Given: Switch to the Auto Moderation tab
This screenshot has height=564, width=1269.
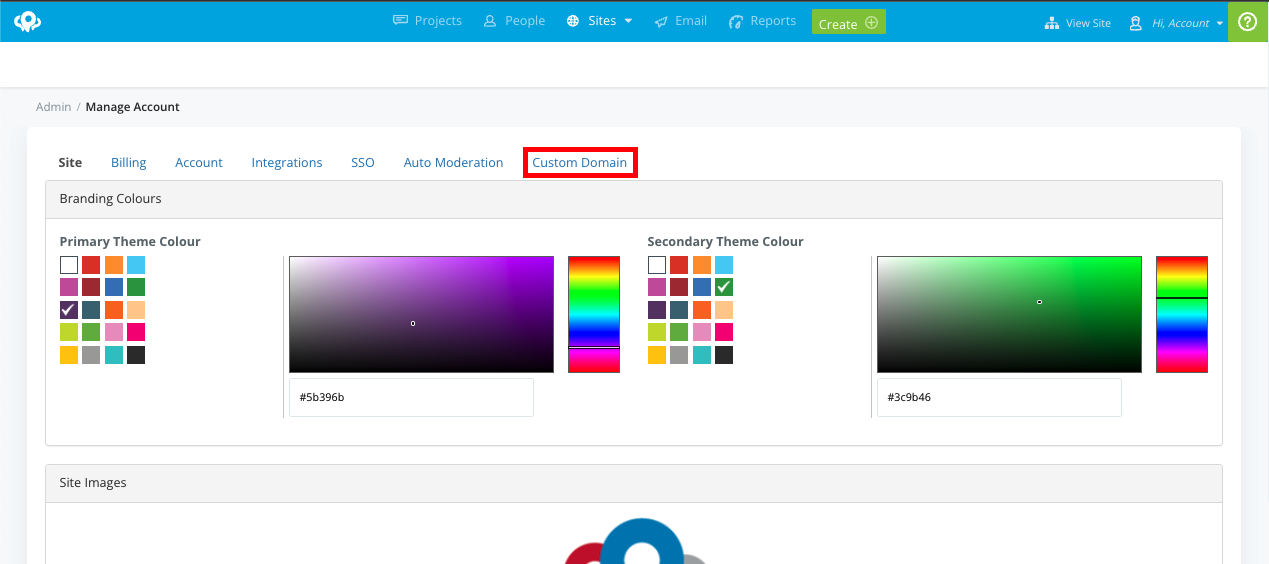Looking at the screenshot, I should 454,162.
